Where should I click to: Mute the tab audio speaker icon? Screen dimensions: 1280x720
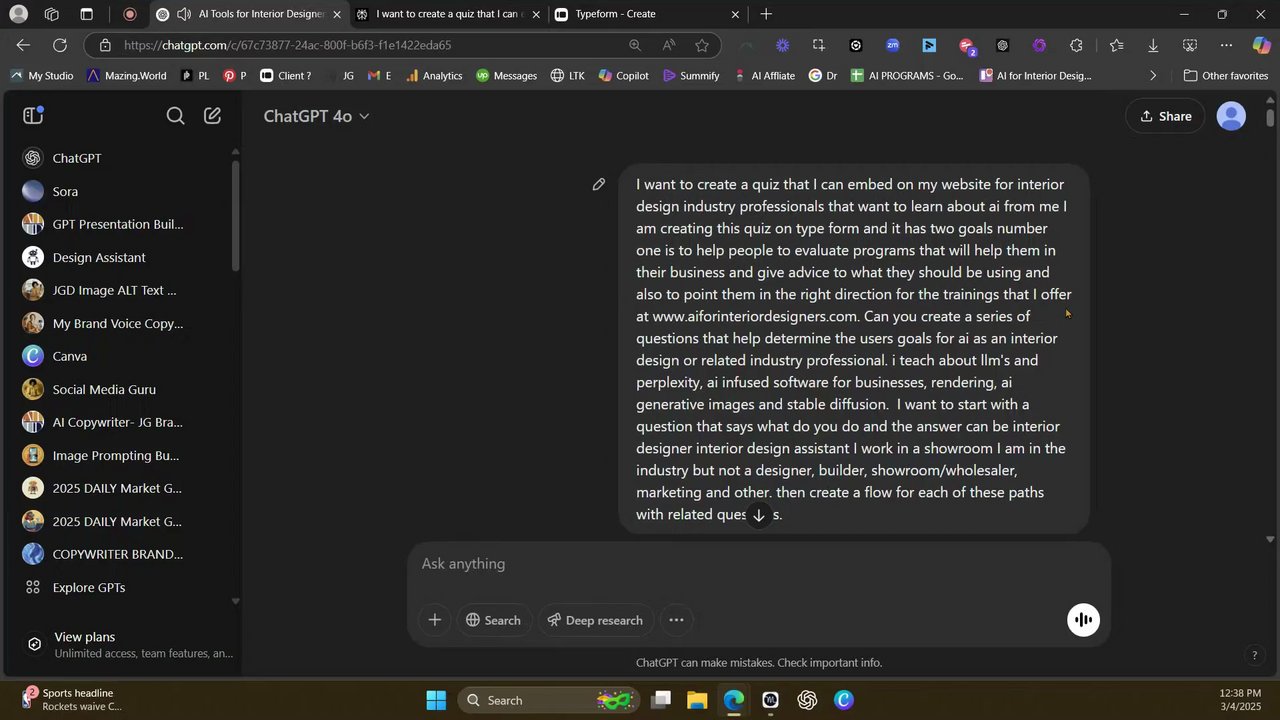click(184, 14)
